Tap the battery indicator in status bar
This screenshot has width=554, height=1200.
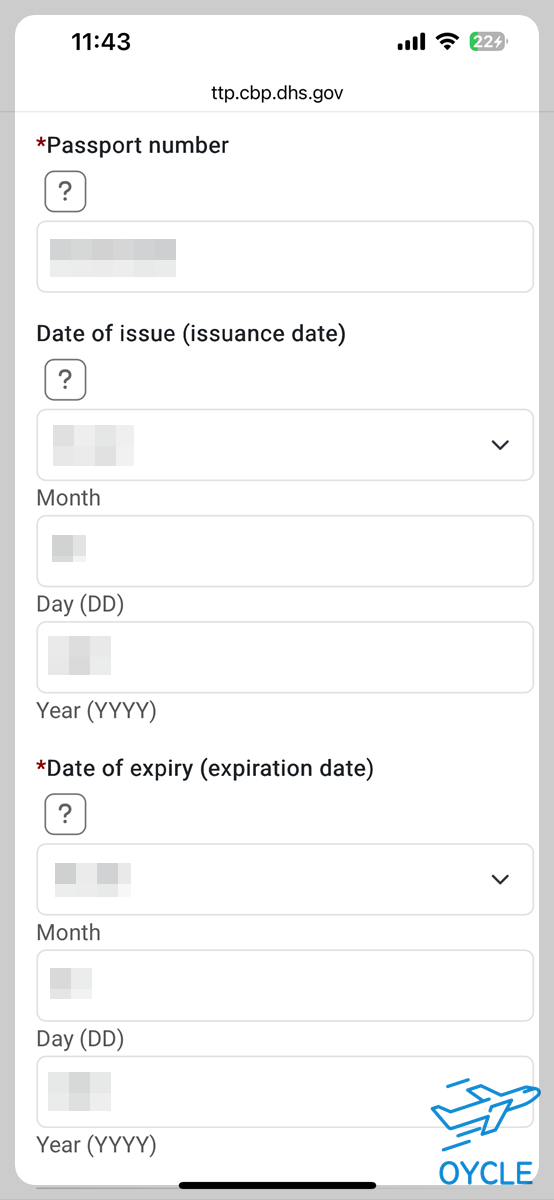point(490,41)
